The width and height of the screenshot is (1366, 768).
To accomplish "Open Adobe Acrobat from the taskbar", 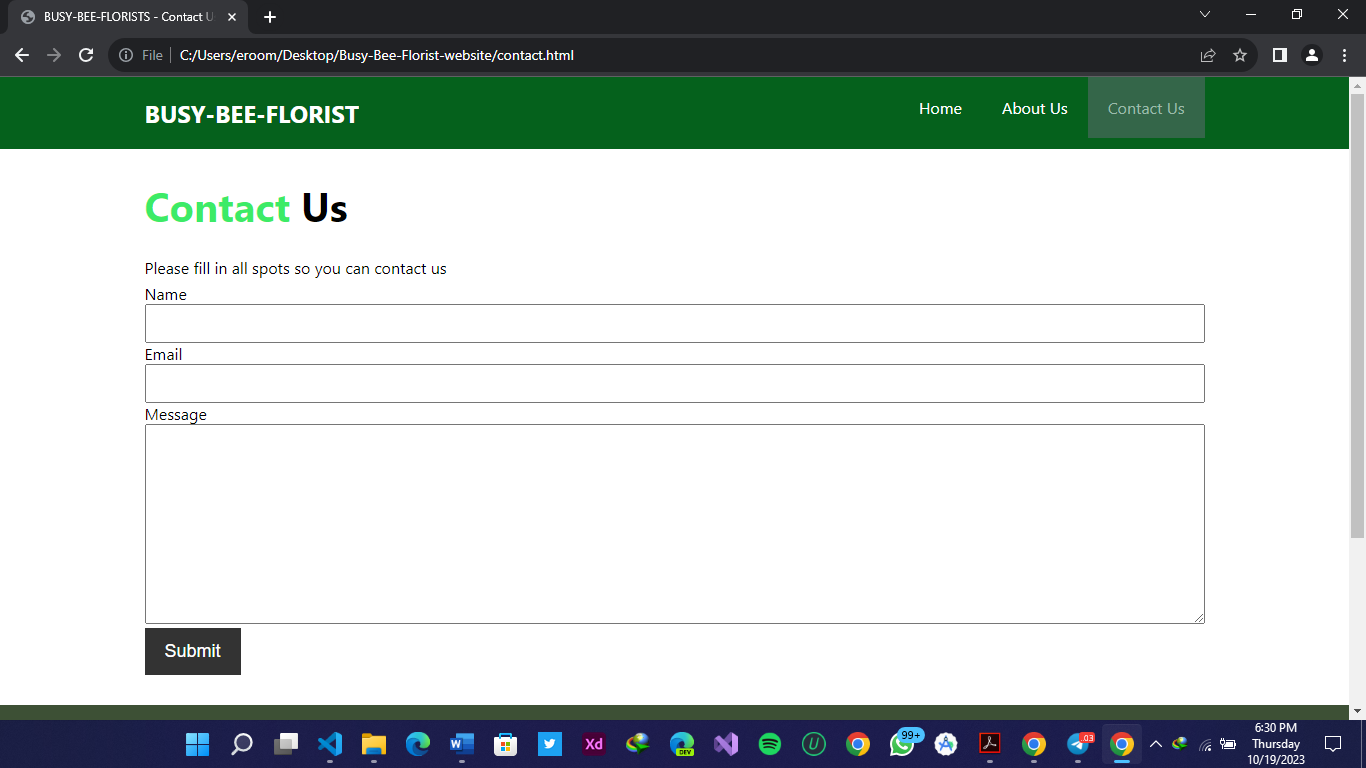I will tap(989, 744).
